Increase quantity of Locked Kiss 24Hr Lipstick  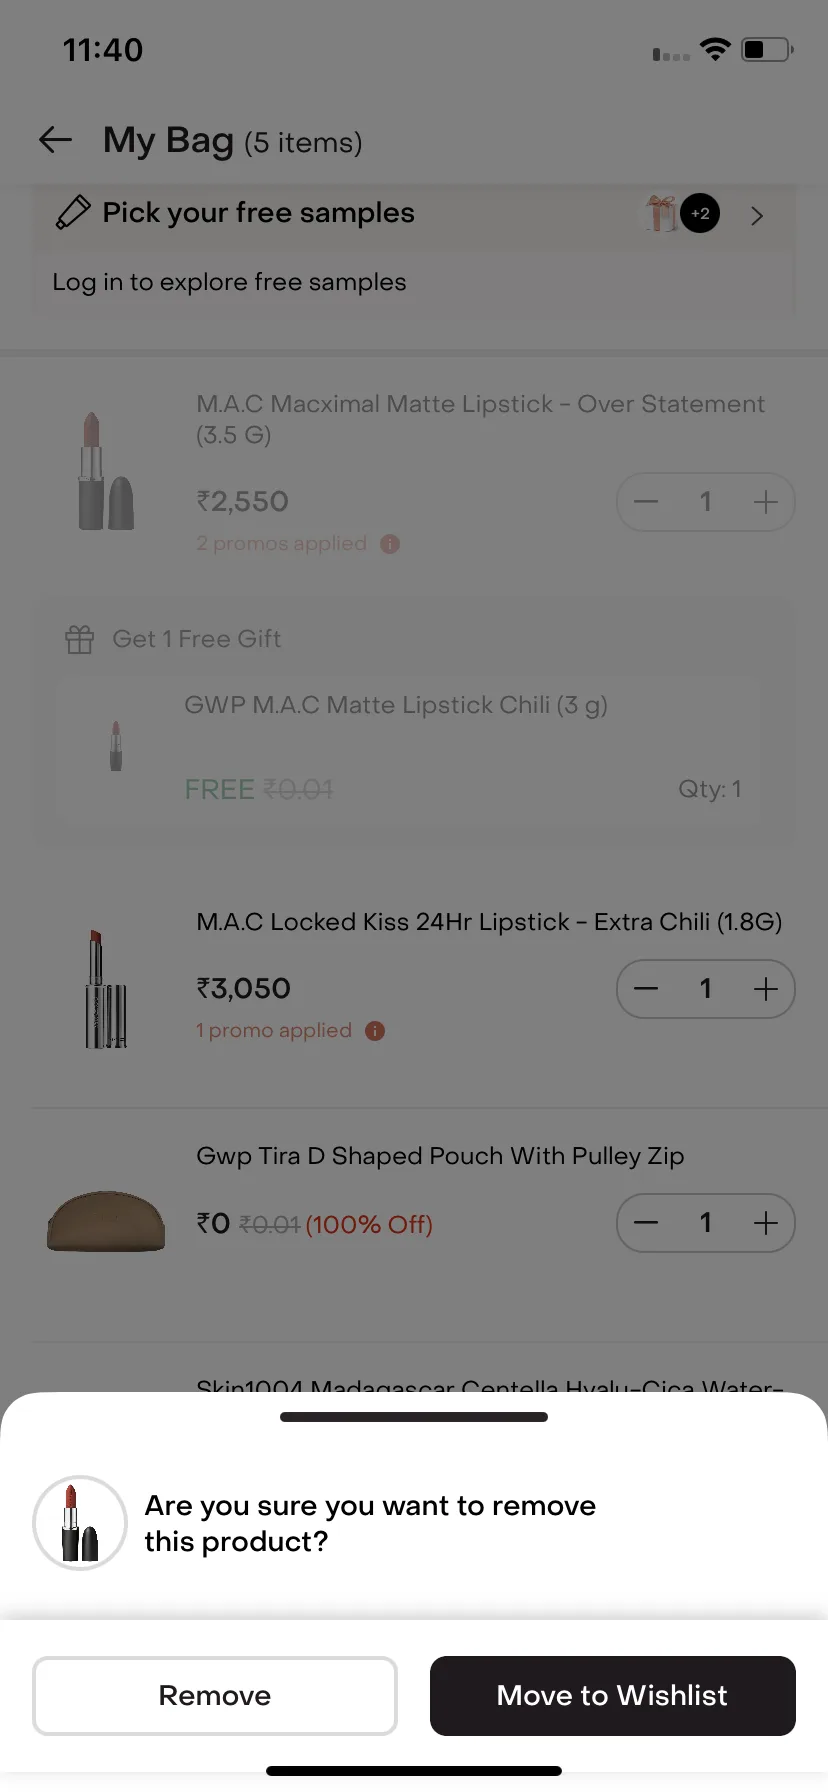[x=766, y=989]
